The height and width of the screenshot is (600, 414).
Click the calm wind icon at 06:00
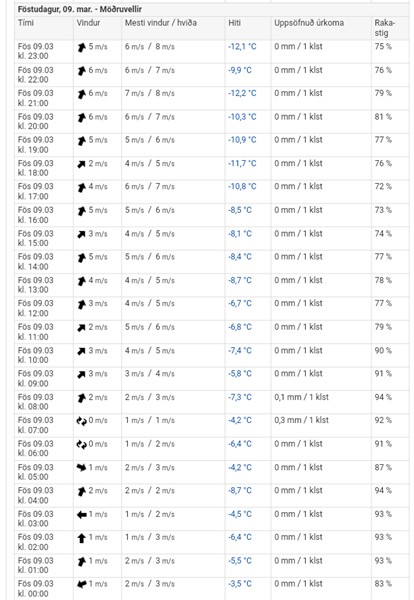81,445
